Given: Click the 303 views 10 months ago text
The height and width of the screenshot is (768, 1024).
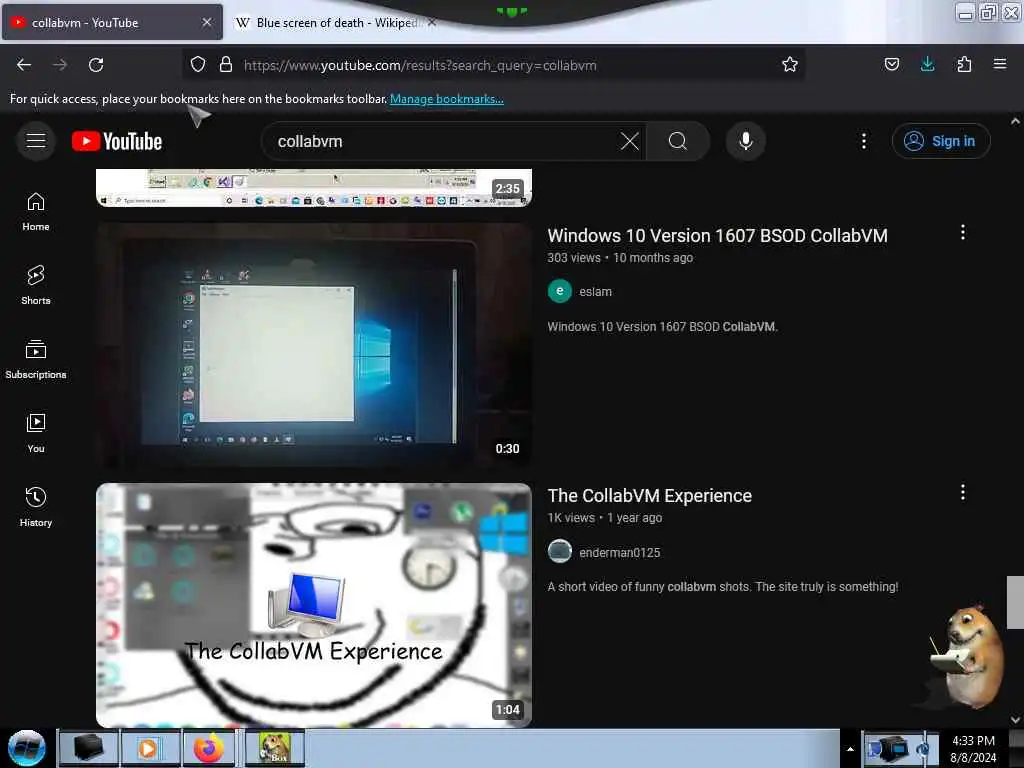Looking at the screenshot, I should click(x=620, y=258).
